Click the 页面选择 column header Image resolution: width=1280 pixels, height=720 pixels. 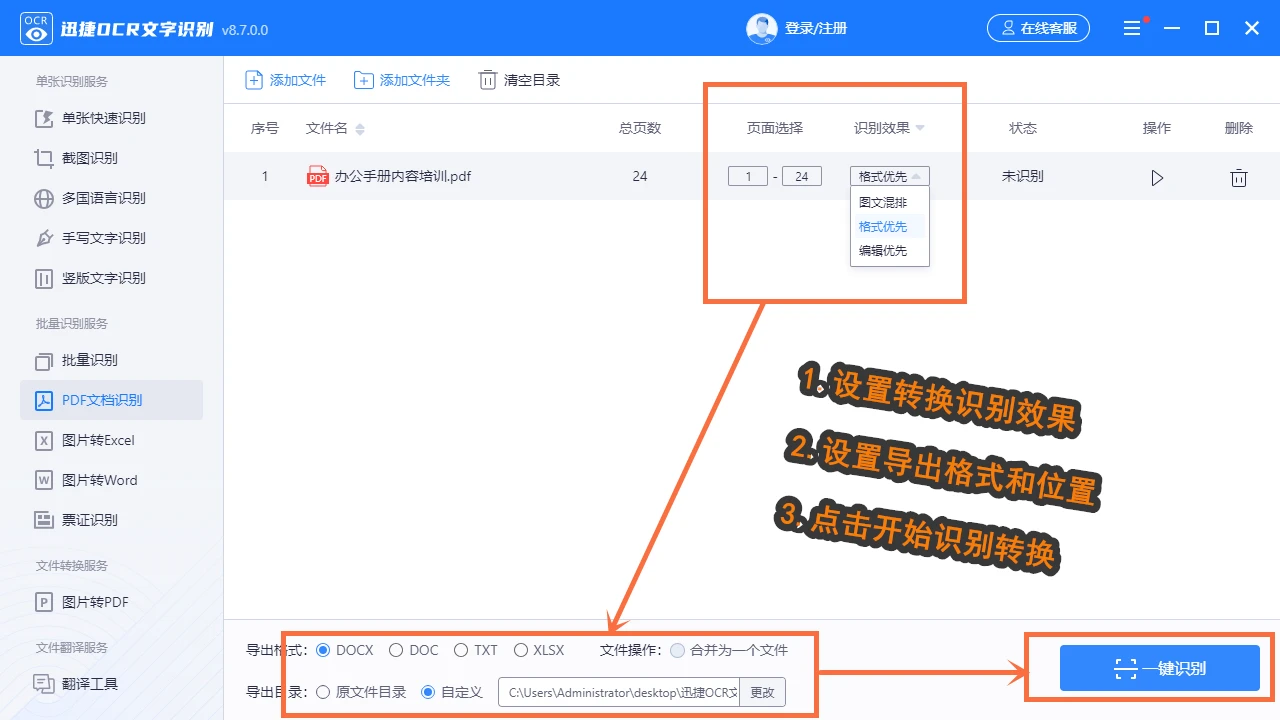click(775, 128)
